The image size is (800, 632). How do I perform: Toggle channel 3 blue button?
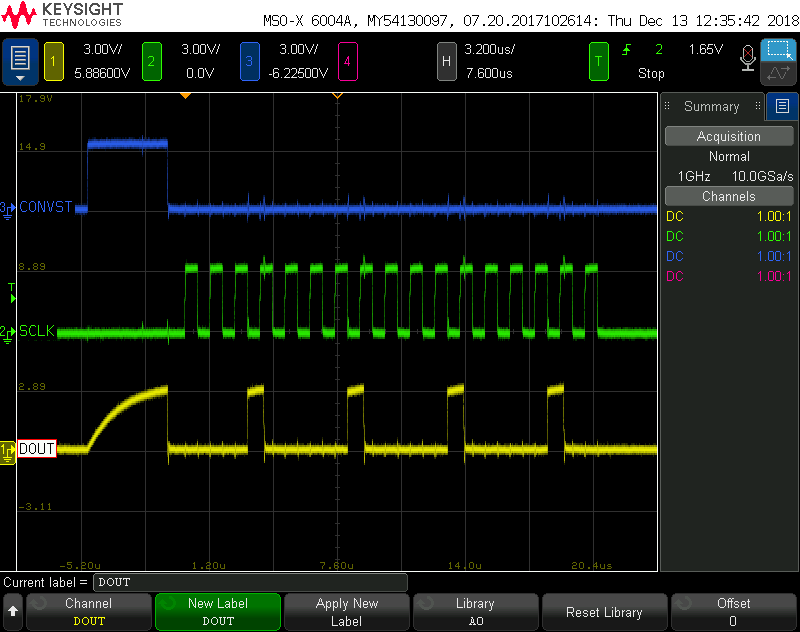(x=249, y=62)
